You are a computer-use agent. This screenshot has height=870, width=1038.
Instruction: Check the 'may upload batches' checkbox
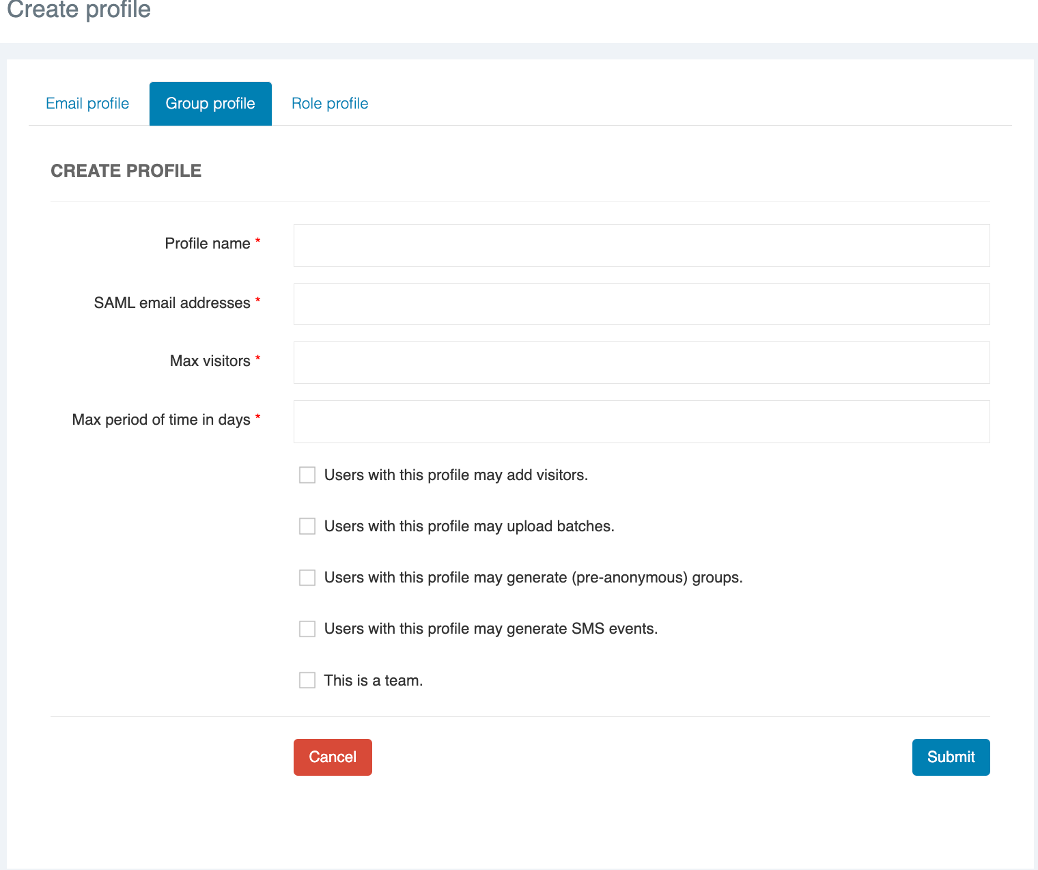307,526
